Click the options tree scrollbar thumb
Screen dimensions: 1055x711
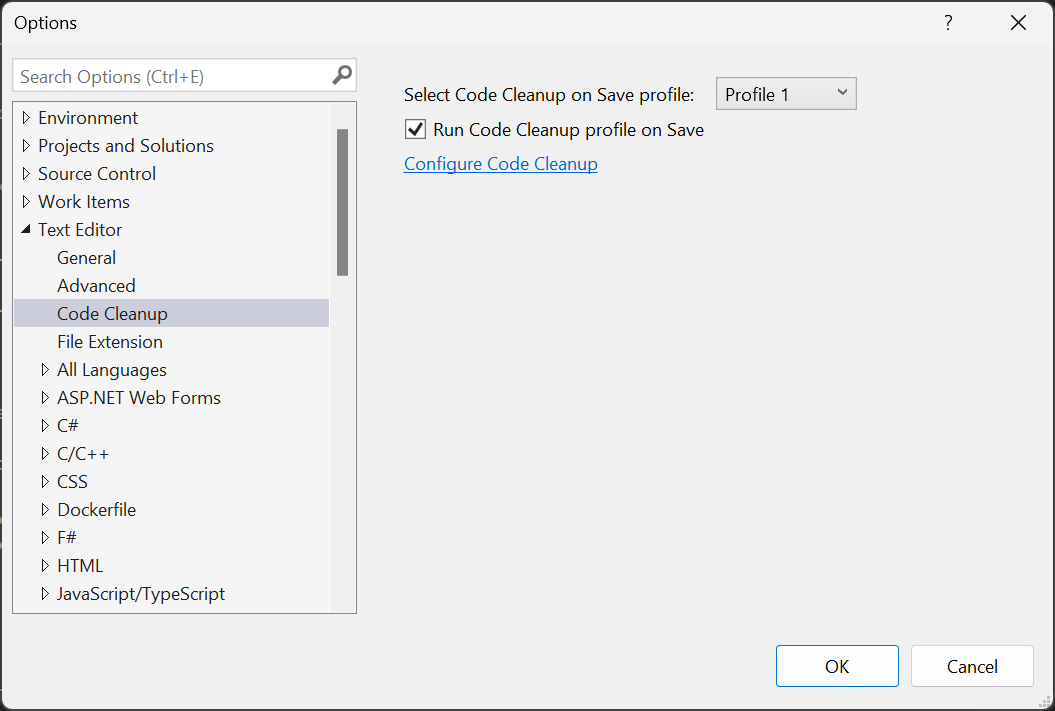point(342,201)
